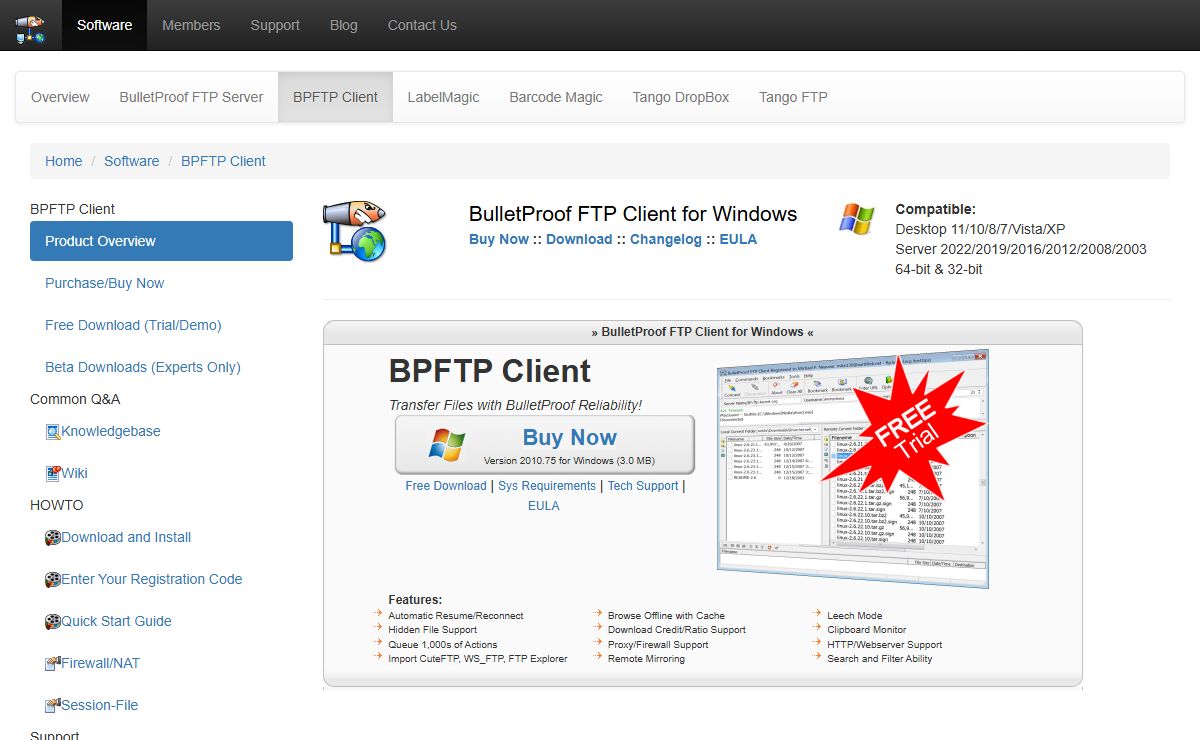Screen dimensions: 1200x740
Task: Click the Knowledgebase icon in sidebar
Action: coord(53,432)
